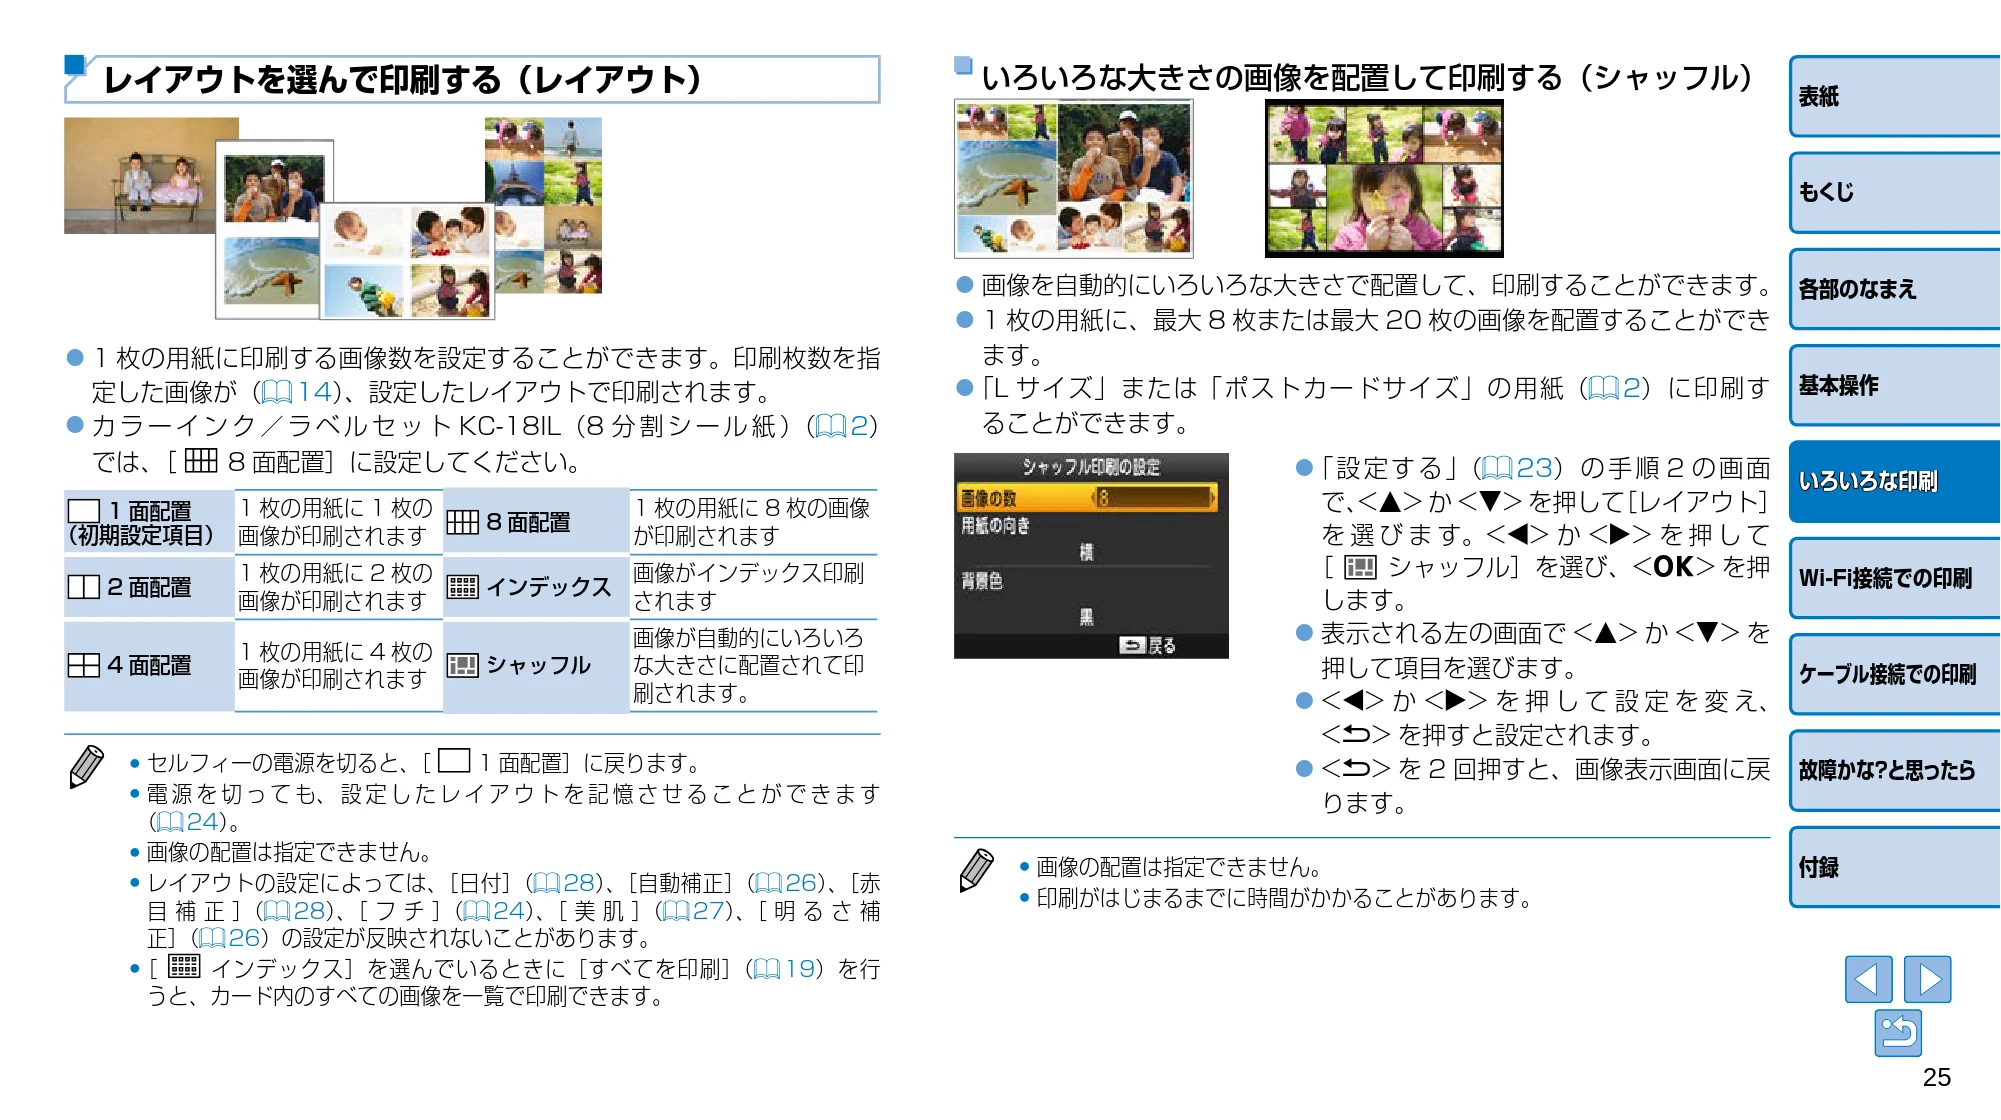Click the pencil note icon under shuffle section
2001x1120 pixels.
click(977, 870)
